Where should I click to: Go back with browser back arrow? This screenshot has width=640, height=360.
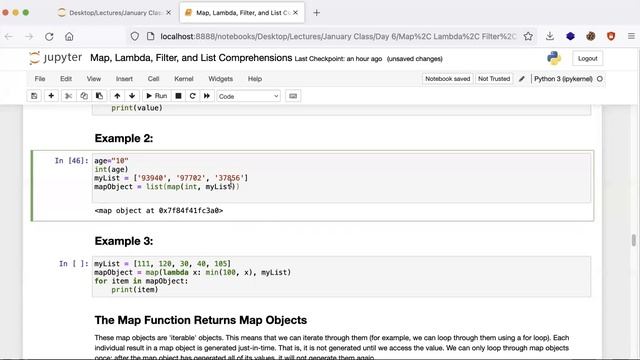(9, 36)
